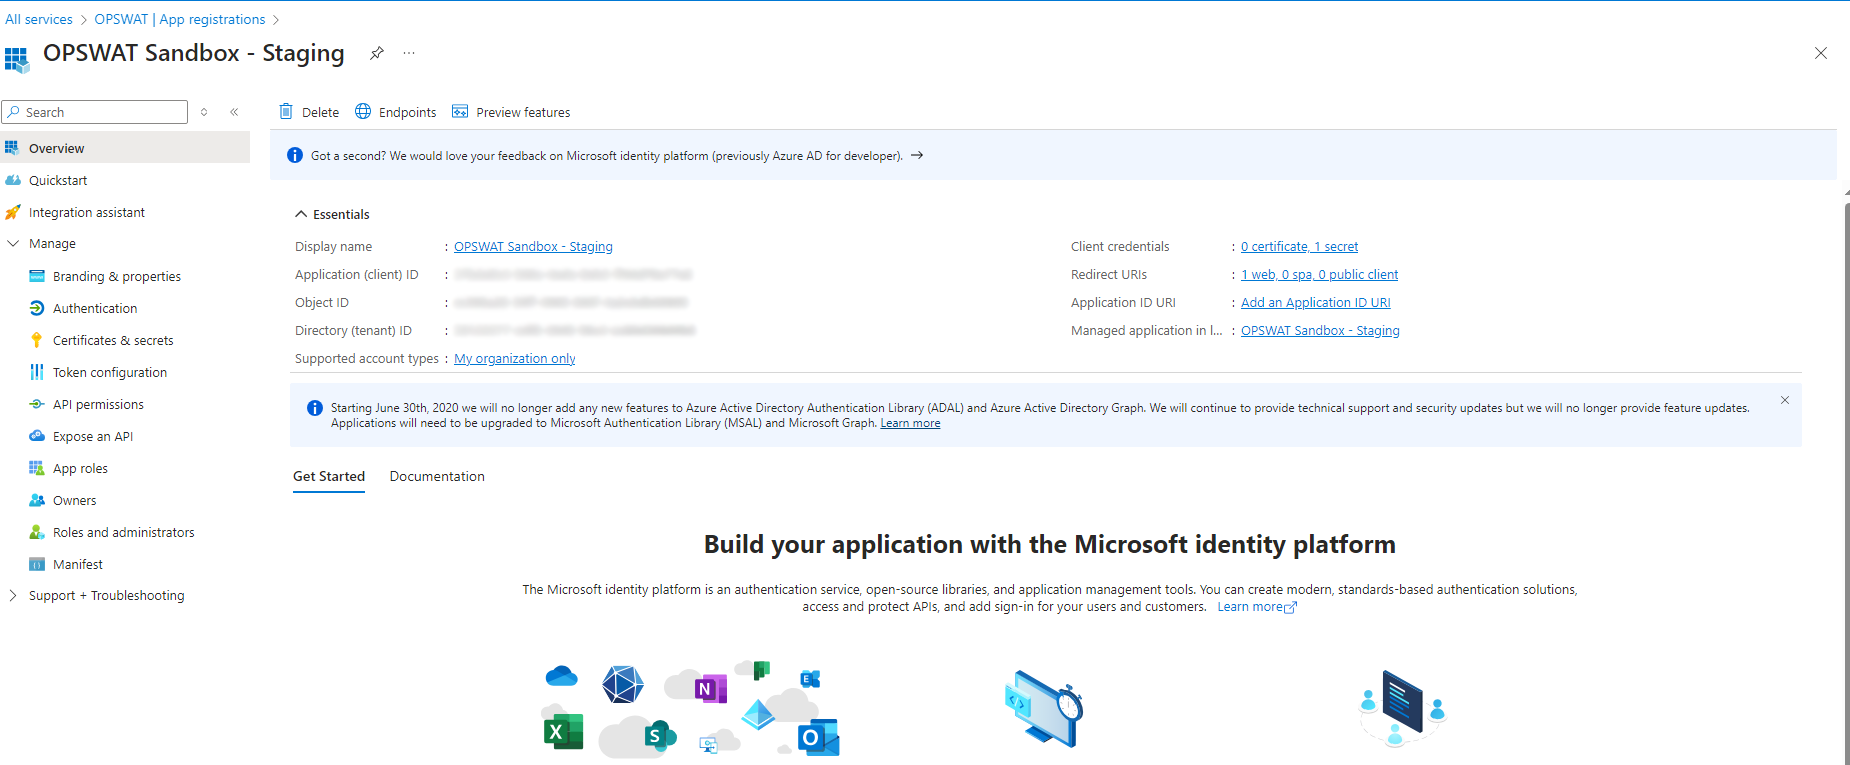Click the expand/collapse all menu icon next to search

204,112
